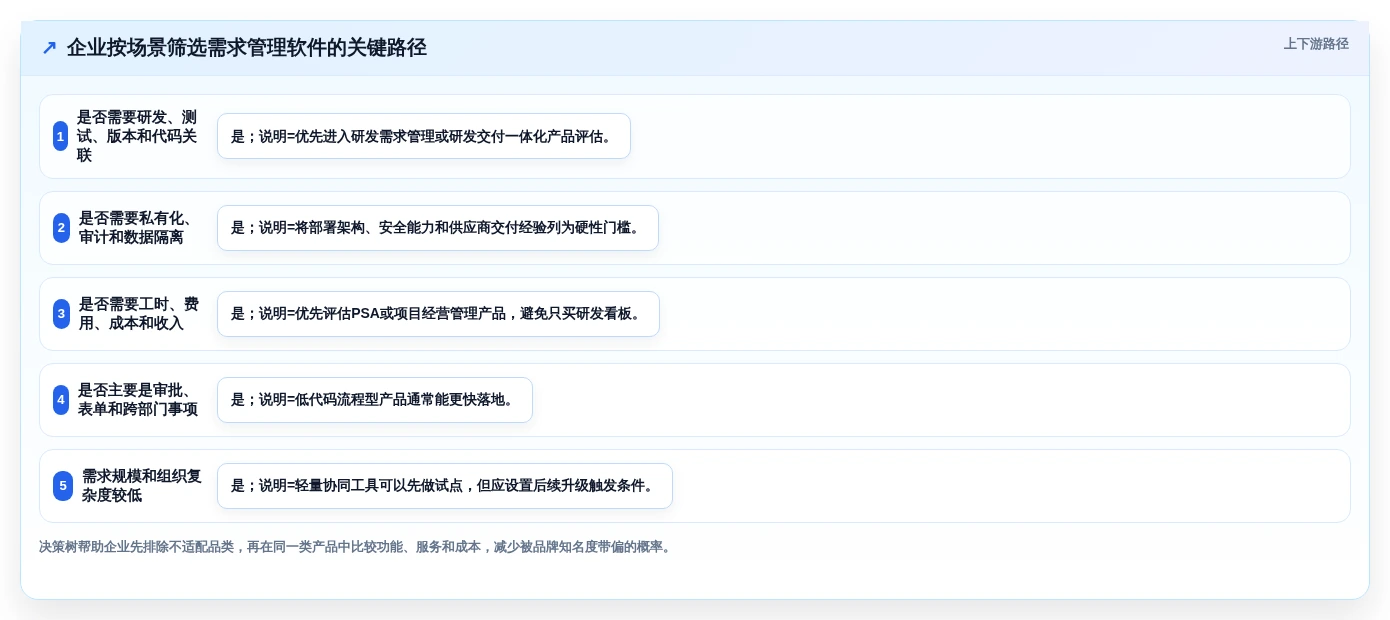
Task: Select 是否需要私有化、审计和数据隔离 label
Action: (138, 228)
